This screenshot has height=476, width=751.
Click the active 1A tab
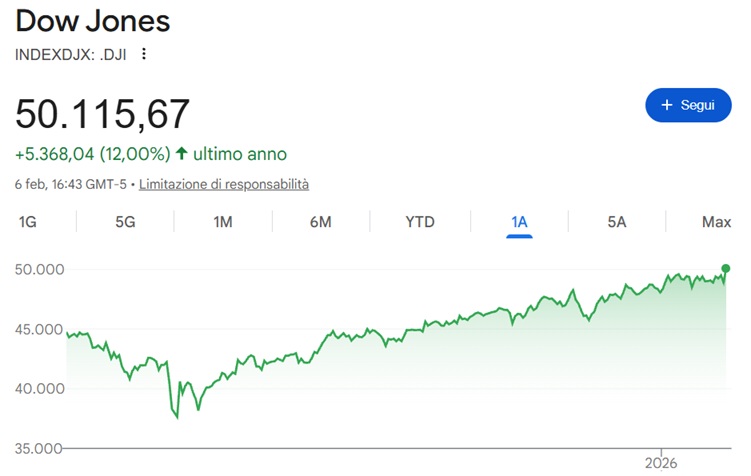(x=519, y=222)
